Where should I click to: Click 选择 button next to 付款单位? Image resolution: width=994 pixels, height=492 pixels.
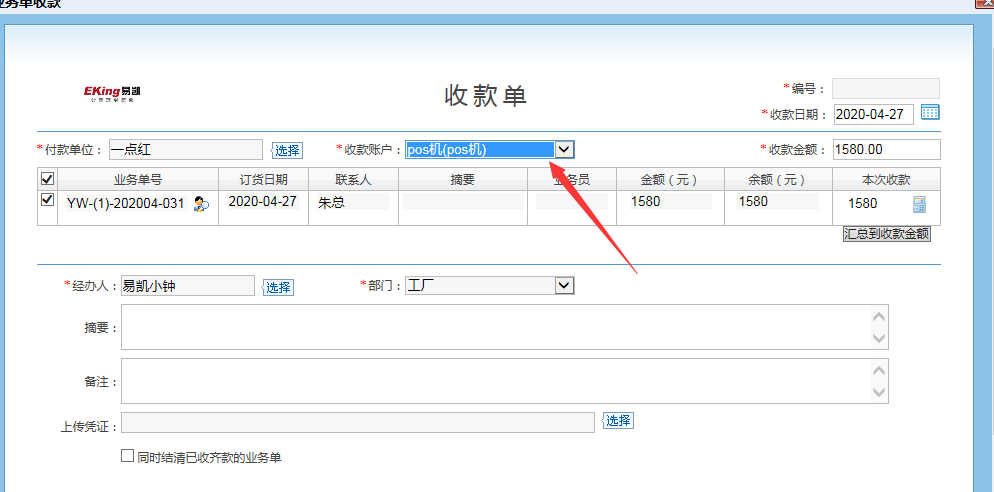287,150
